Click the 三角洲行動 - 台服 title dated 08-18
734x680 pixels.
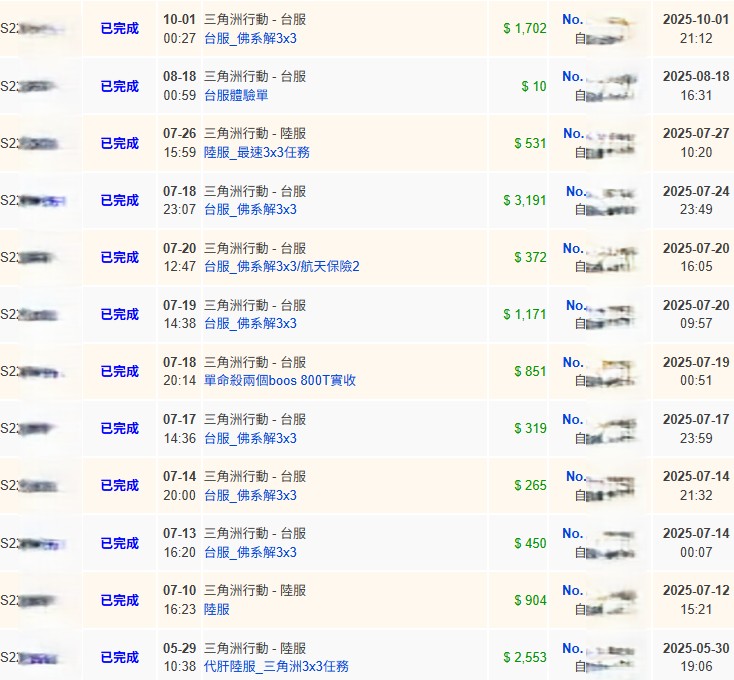pyautogui.click(x=255, y=76)
